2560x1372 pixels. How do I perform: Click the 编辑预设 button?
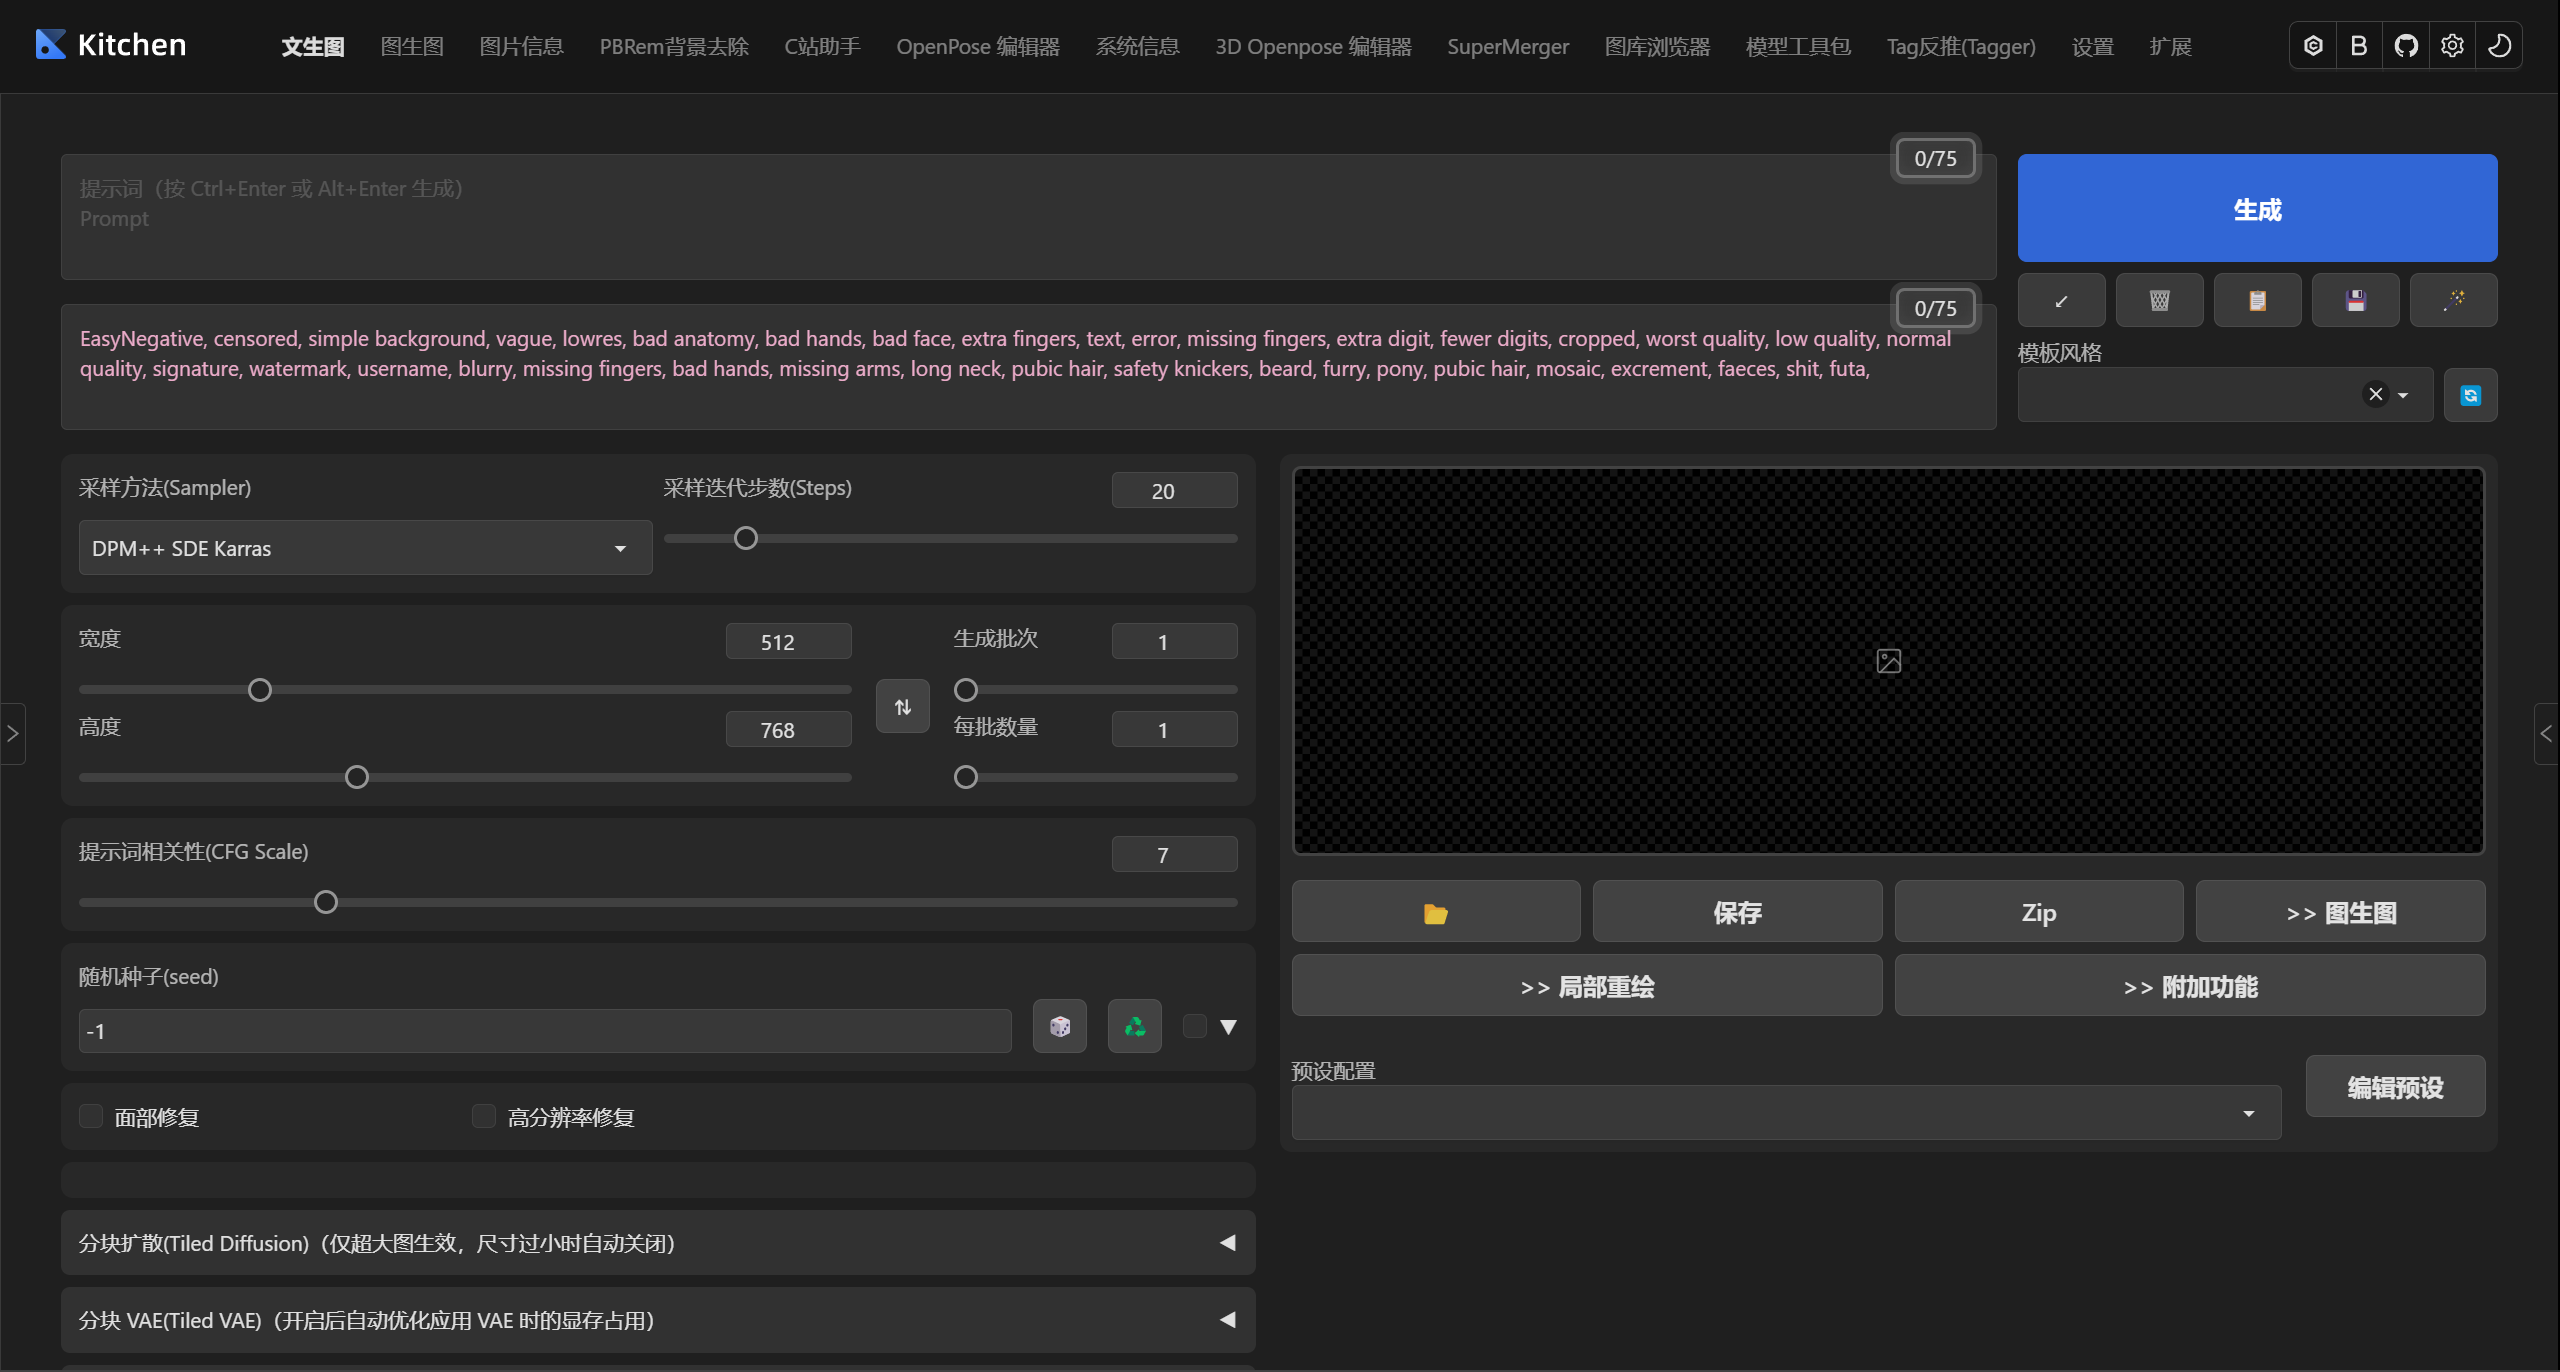[2395, 1087]
